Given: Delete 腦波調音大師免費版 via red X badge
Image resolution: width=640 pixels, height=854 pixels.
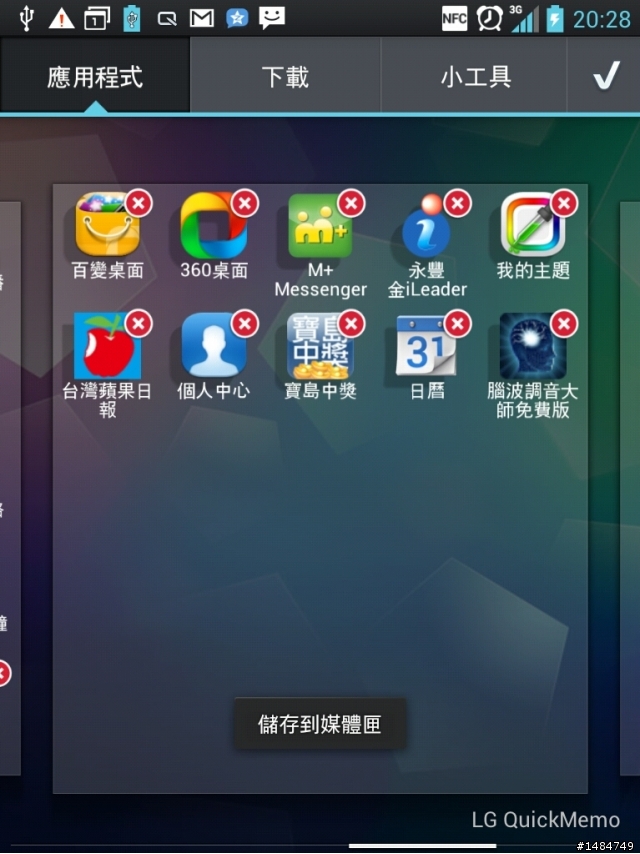Looking at the screenshot, I should pos(564,324).
